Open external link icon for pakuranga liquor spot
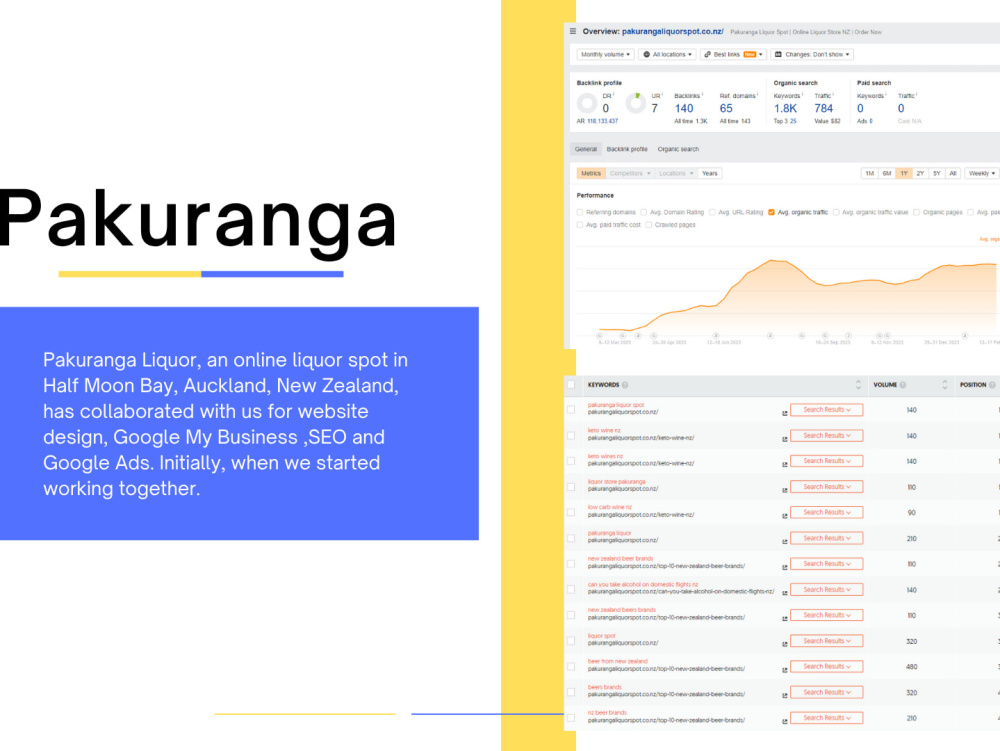Viewport: 1000px width, 751px height. click(x=784, y=413)
